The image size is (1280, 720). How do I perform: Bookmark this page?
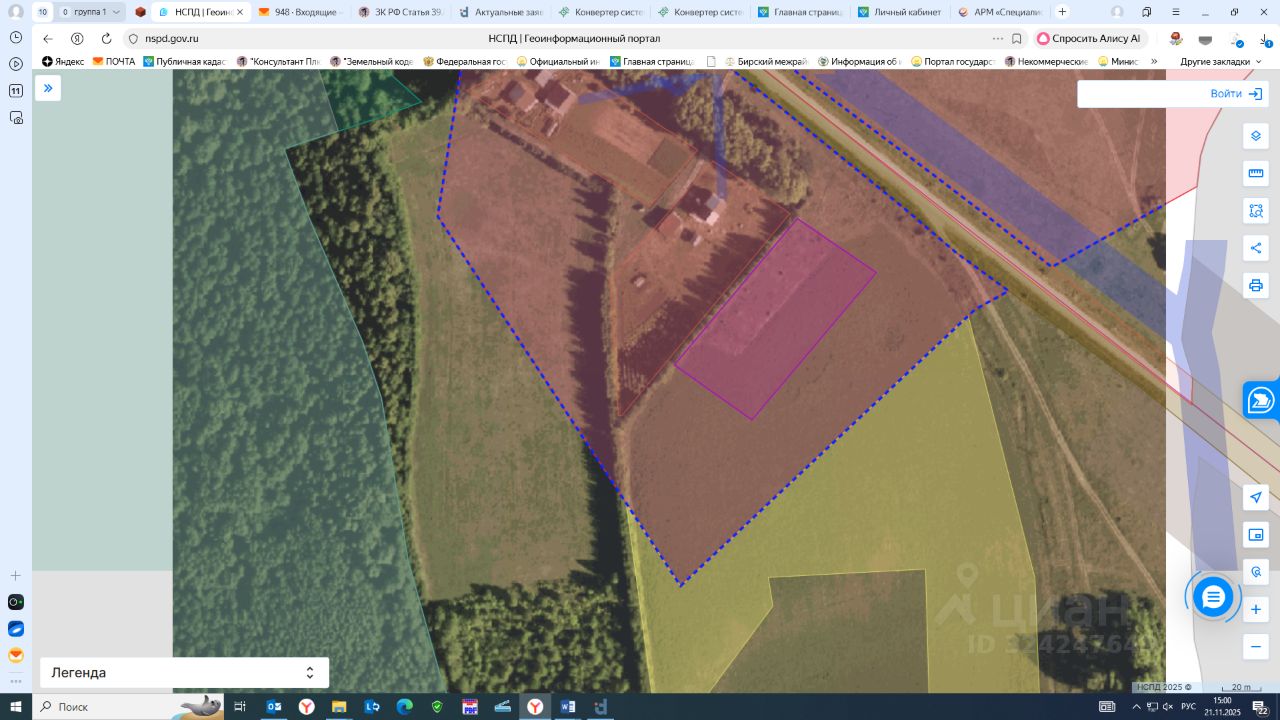(1017, 38)
